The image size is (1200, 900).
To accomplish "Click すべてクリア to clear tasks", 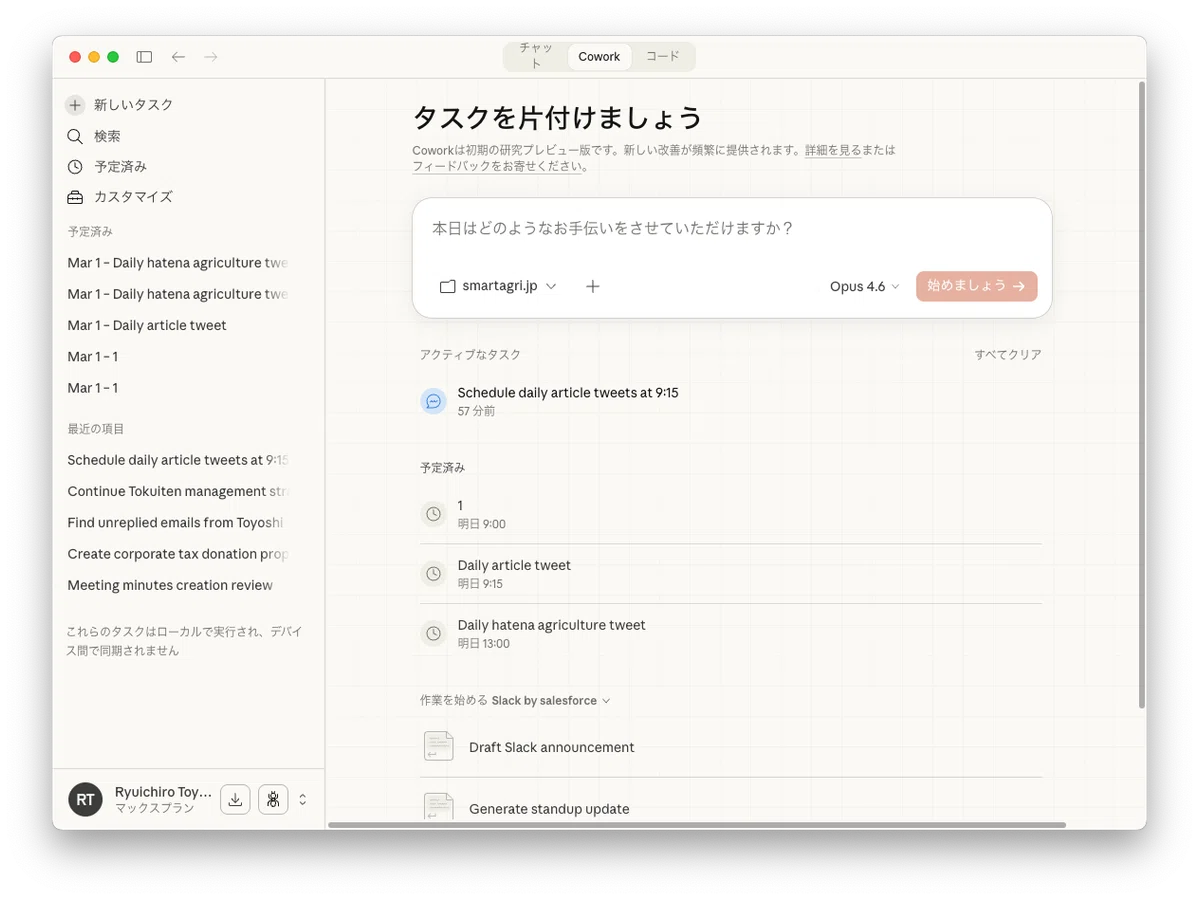I will pos(1008,355).
